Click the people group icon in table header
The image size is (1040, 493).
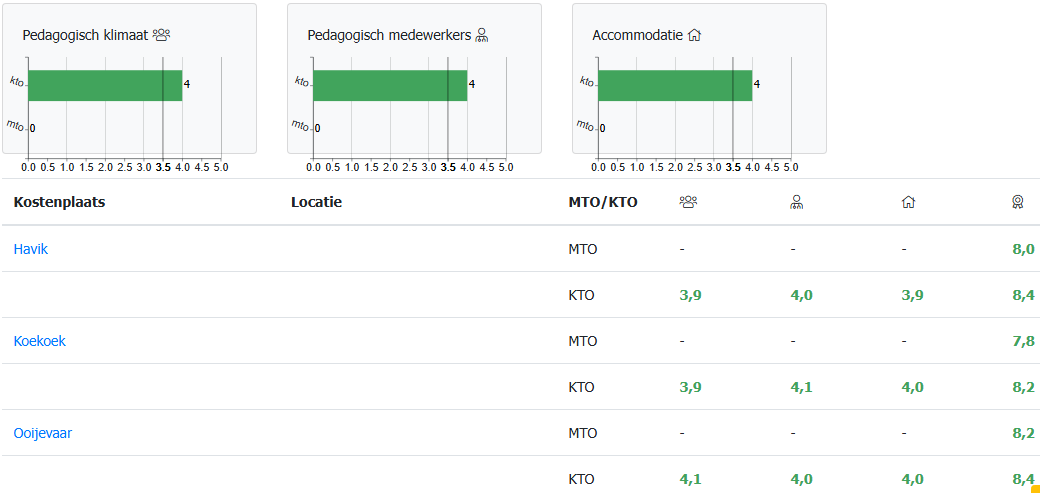pos(688,202)
